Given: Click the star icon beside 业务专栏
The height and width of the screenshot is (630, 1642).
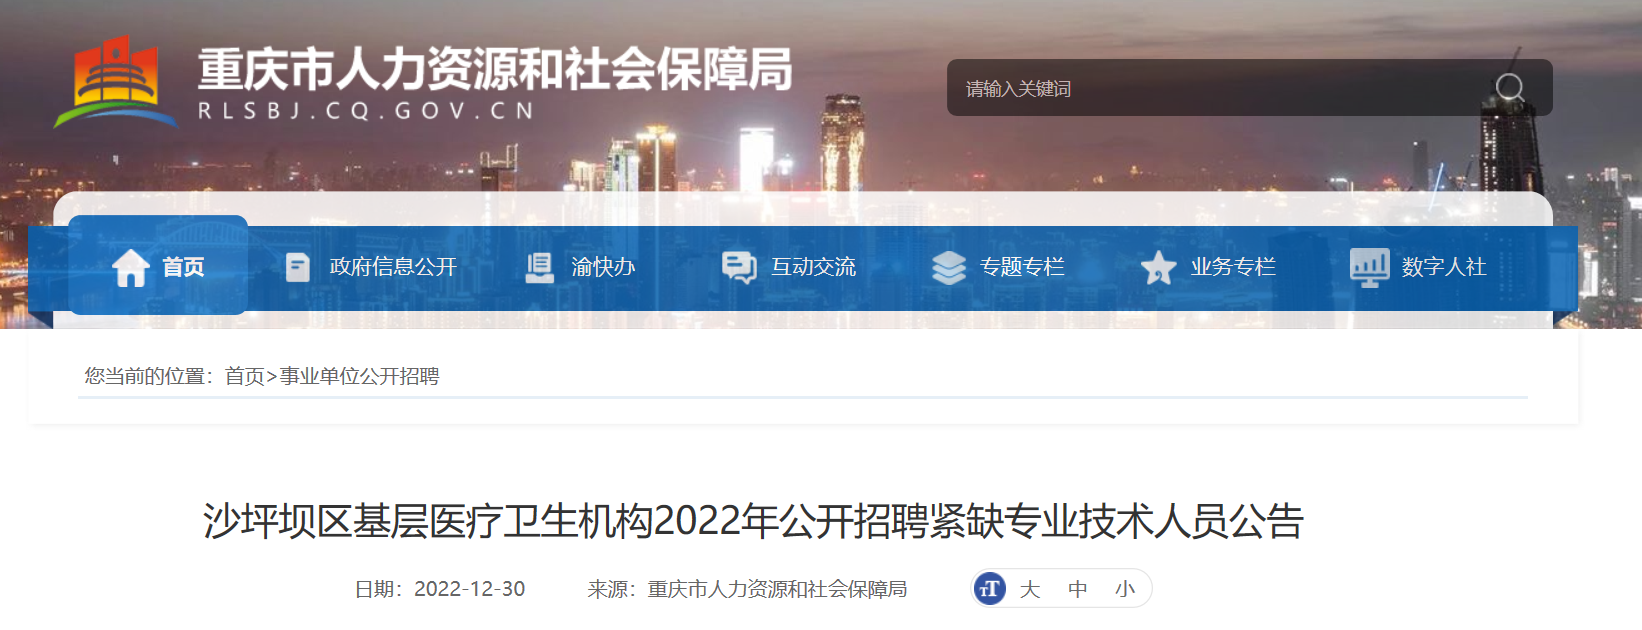Looking at the screenshot, I should click(1158, 267).
